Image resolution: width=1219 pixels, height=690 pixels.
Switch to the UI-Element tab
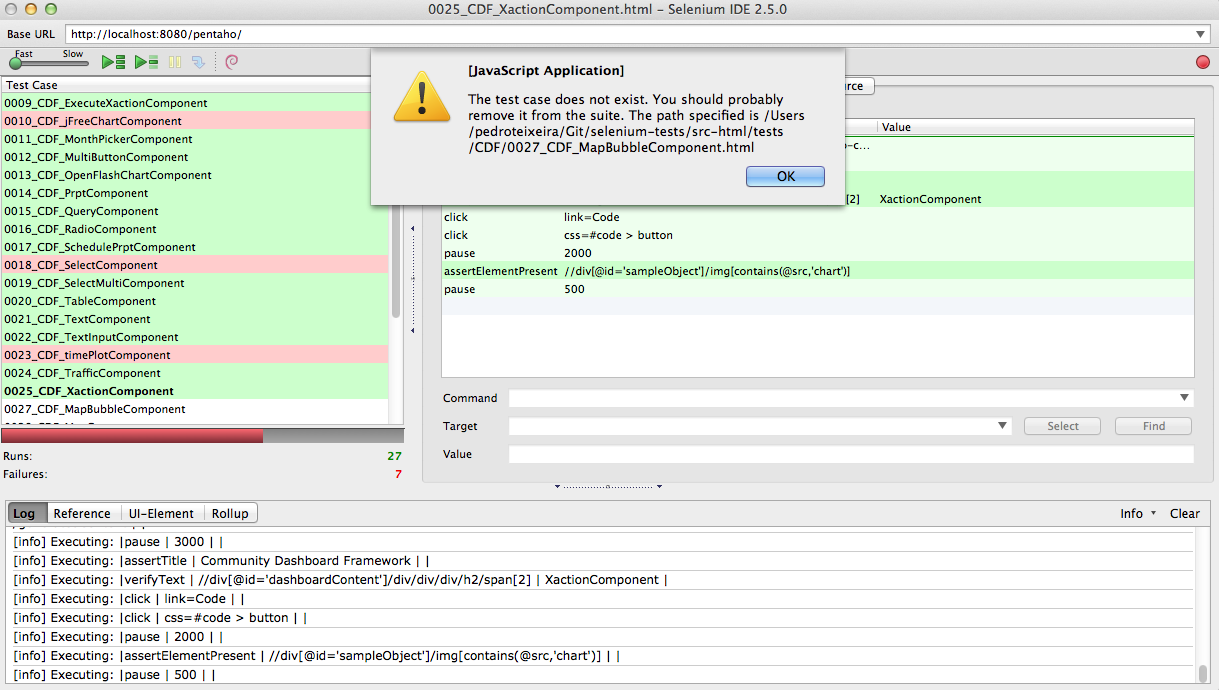162,513
